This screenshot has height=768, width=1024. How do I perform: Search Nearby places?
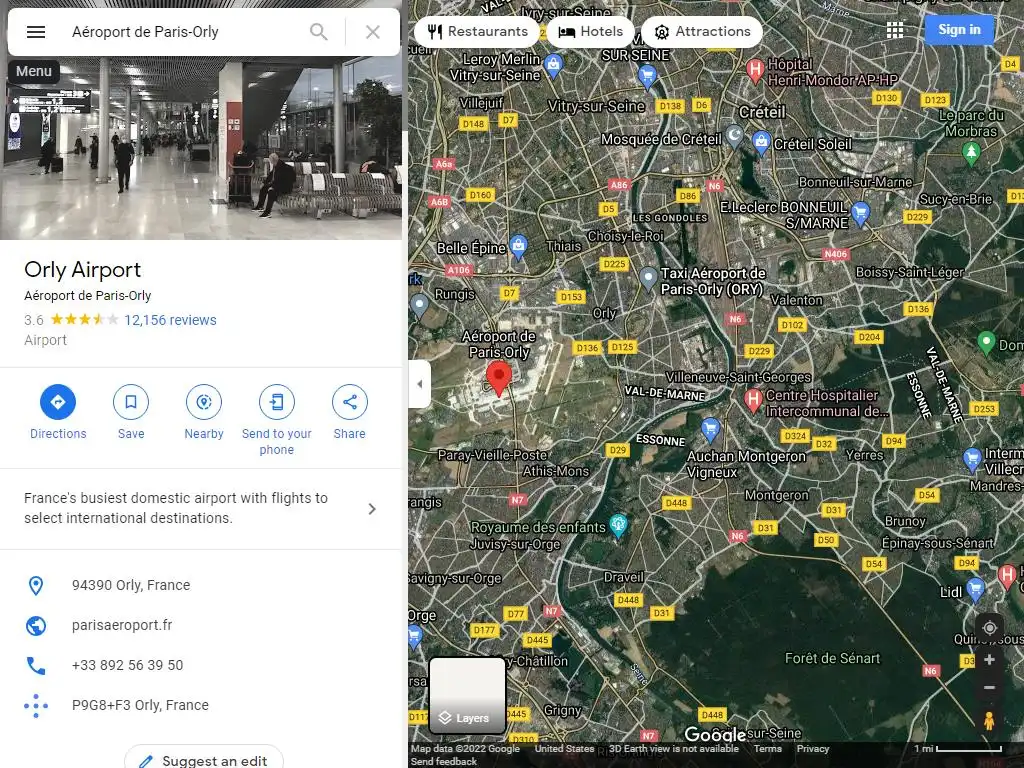pyautogui.click(x=204, y=412)
